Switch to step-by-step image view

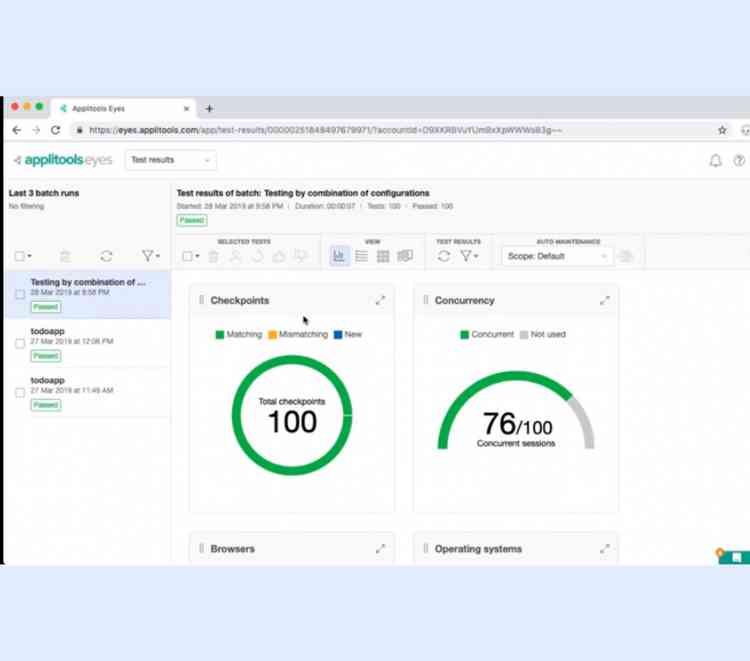[405, 256]
